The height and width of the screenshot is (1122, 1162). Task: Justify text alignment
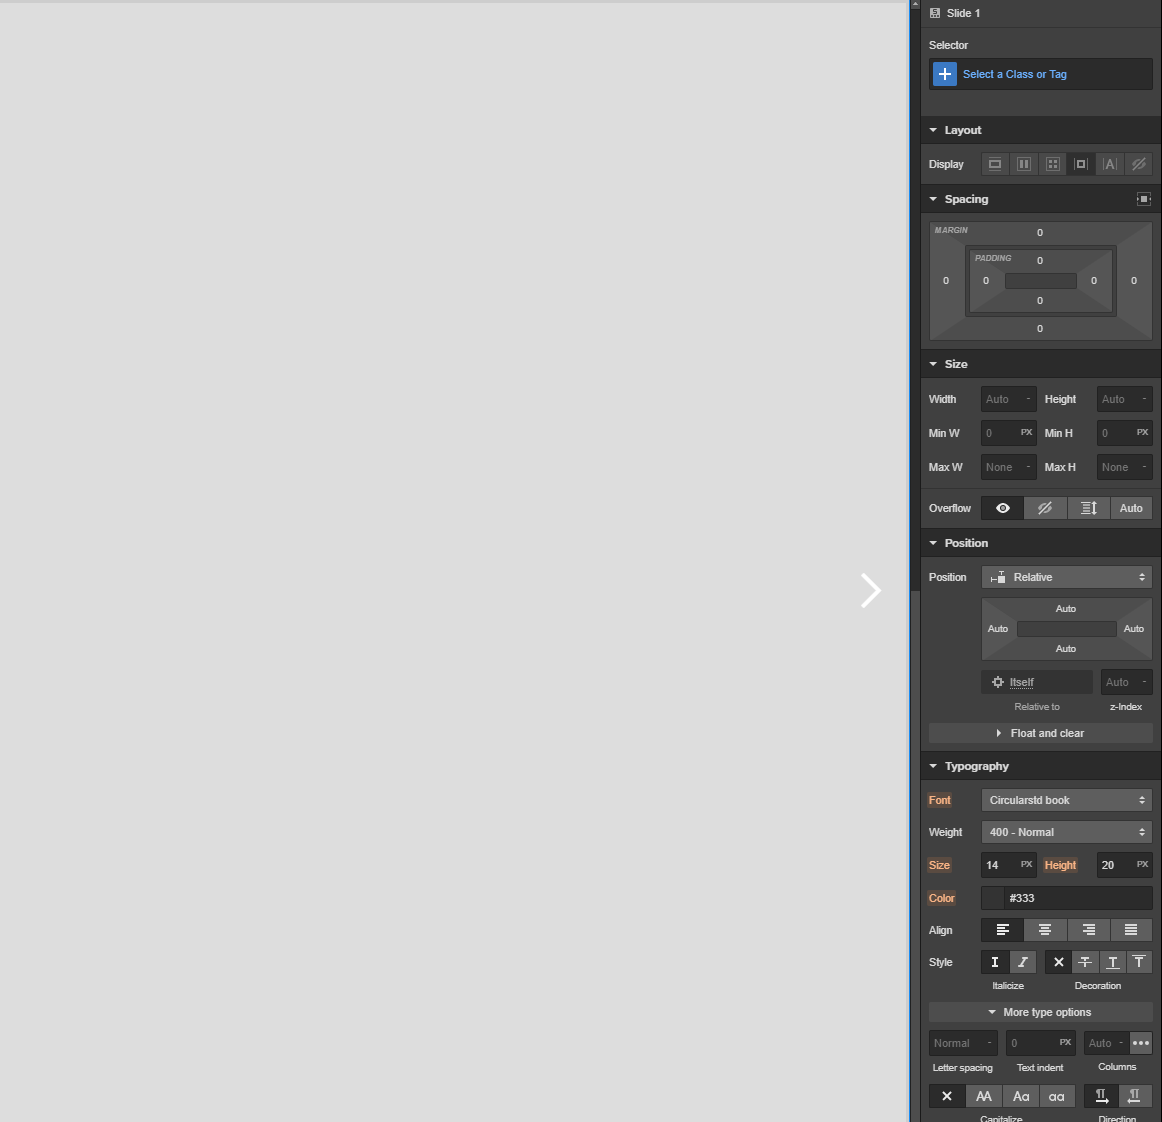coord(1131,929)
